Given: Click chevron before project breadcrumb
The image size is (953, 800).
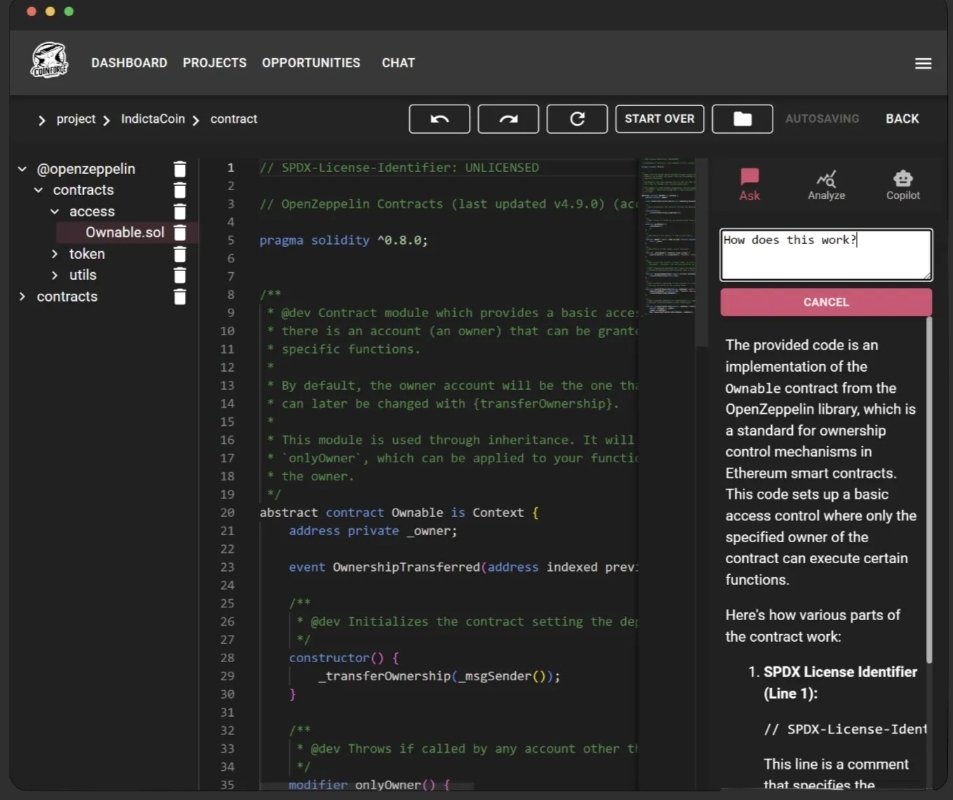Looking at the screenshot, I should pos(41,120).
